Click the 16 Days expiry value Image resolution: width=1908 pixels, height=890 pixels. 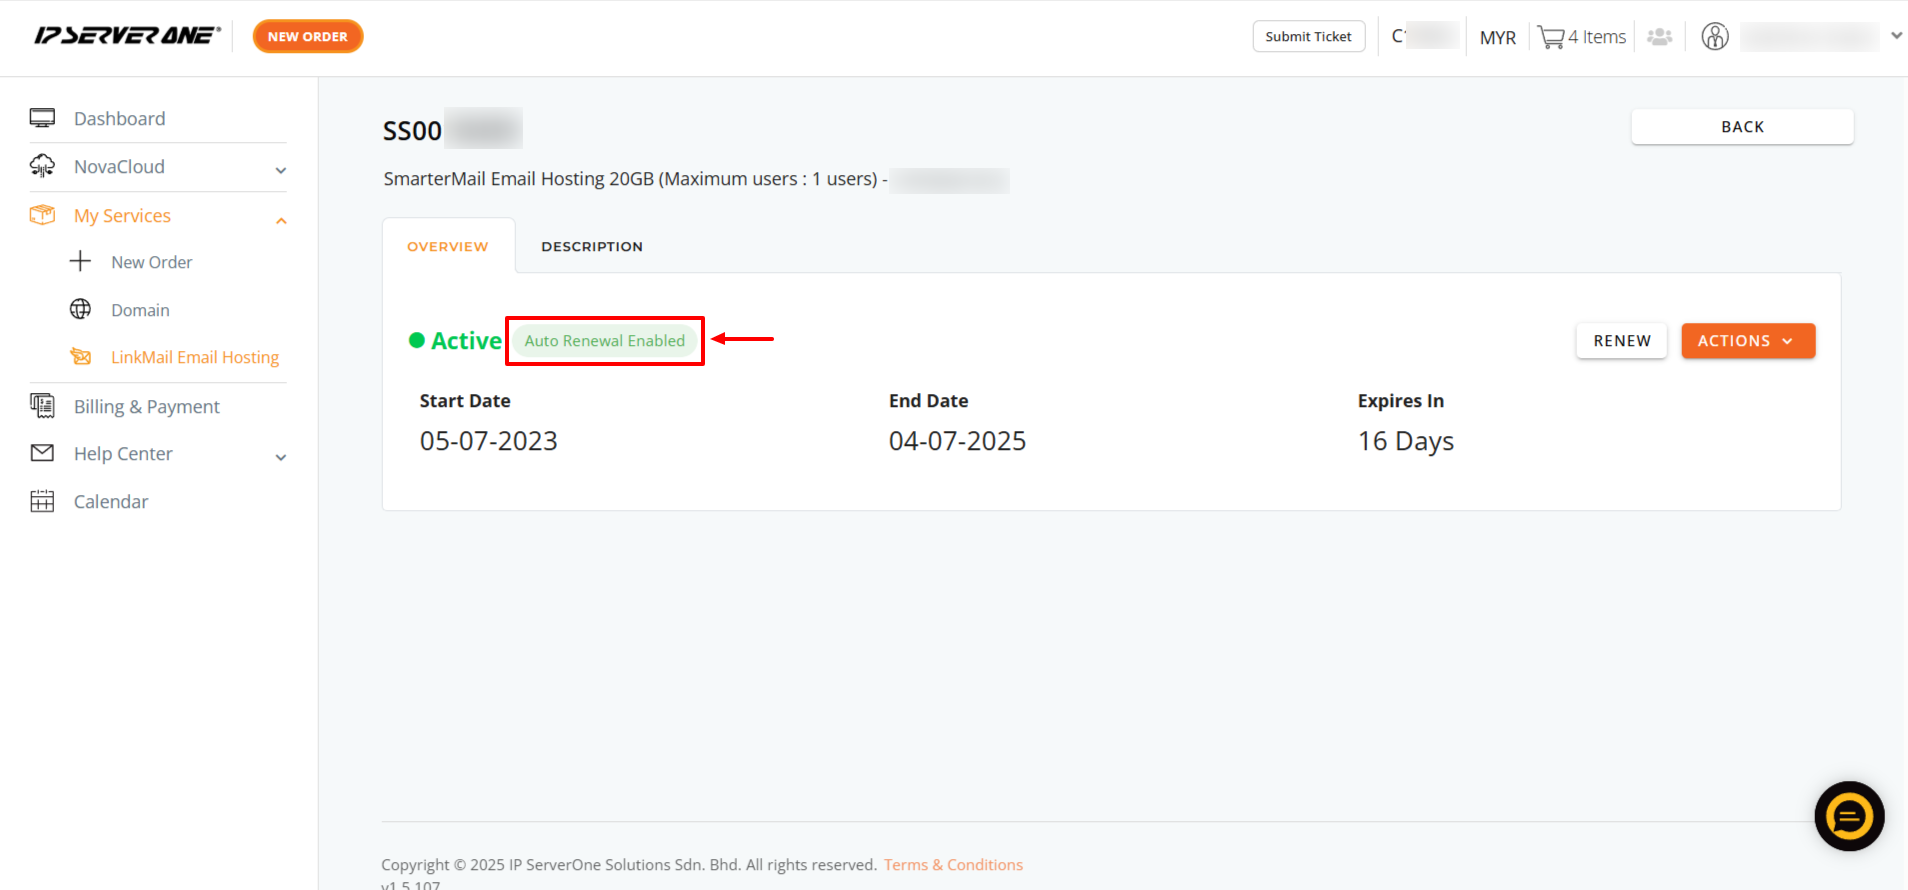[x=1406, y=441]
